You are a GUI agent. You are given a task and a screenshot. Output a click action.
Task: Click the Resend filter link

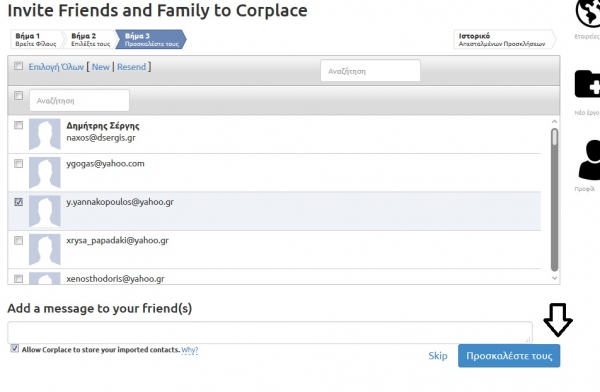[x=131, y=67]
